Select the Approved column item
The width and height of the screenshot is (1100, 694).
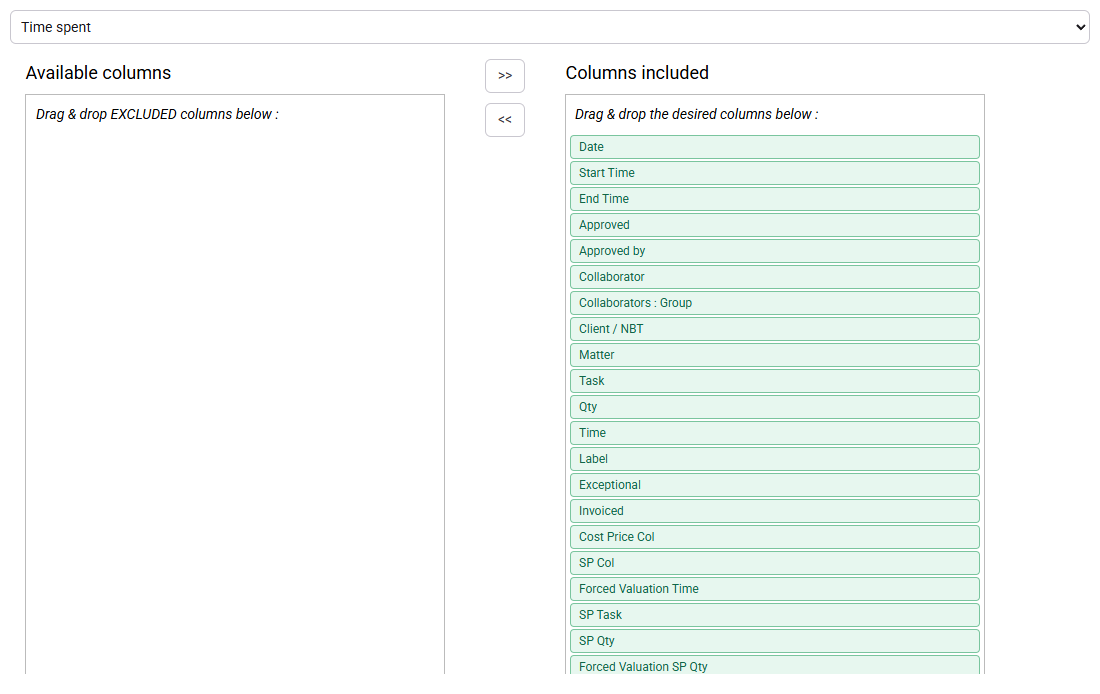pyautogui.click(x=774, y=225)
